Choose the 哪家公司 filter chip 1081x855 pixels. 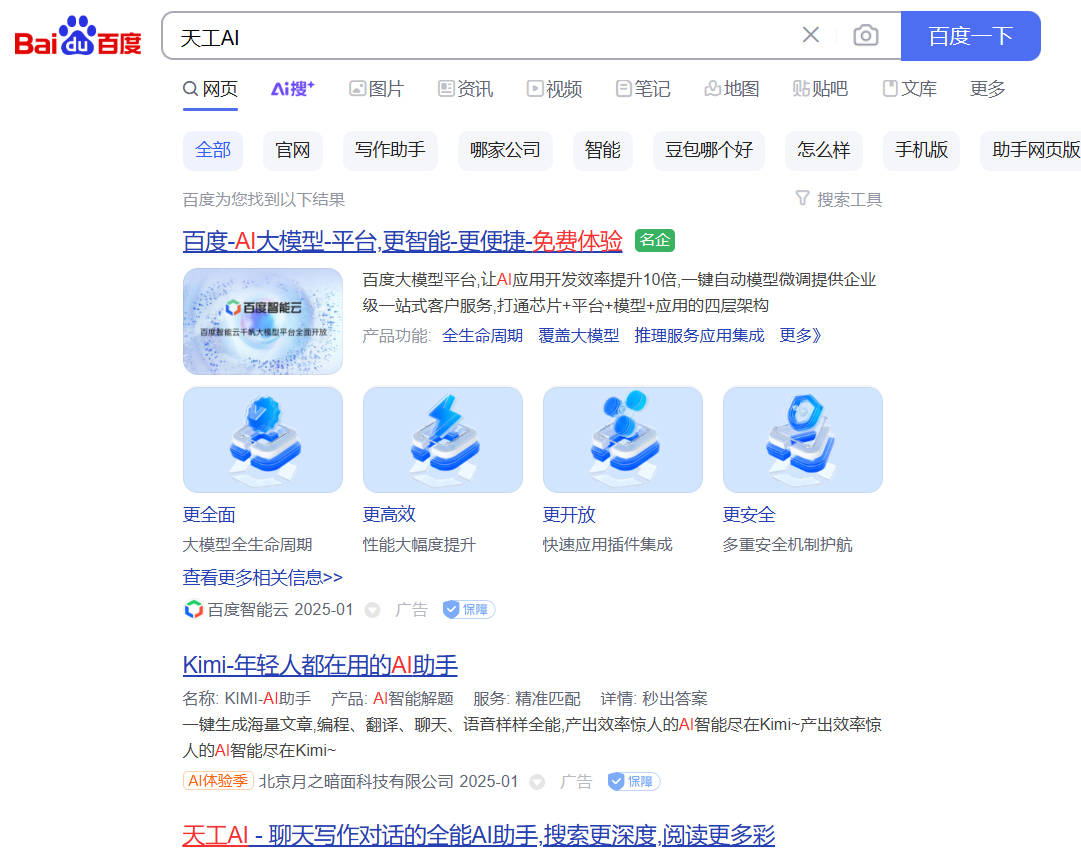point(505,150)
